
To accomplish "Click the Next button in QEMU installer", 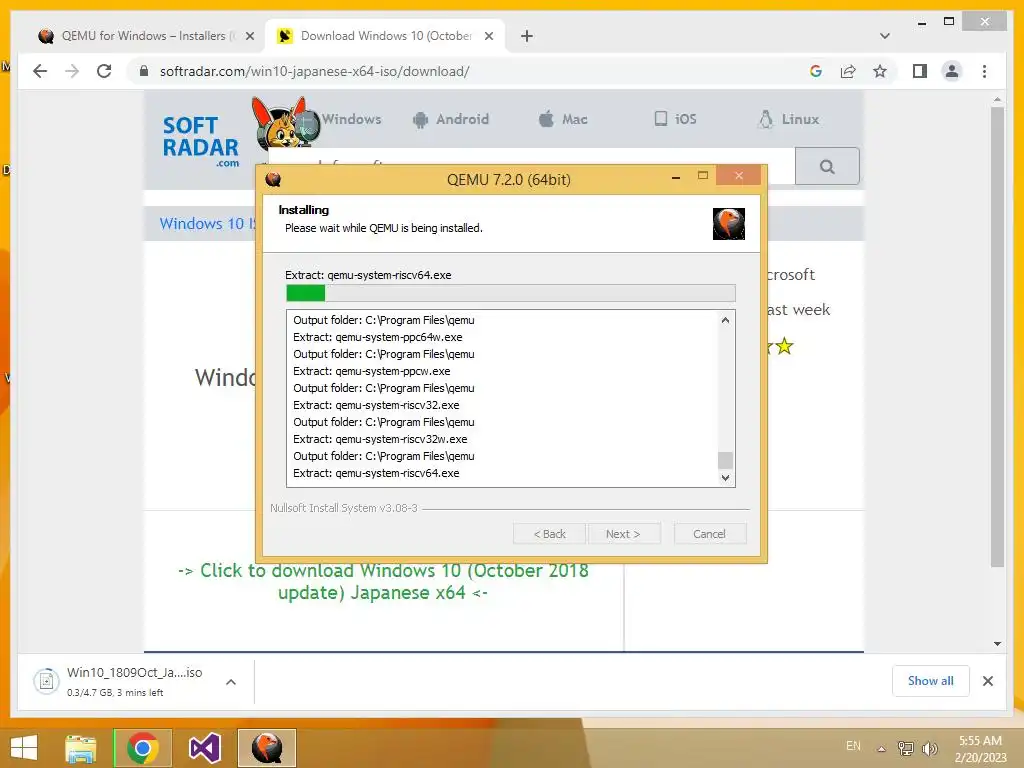I will [623, 534].
